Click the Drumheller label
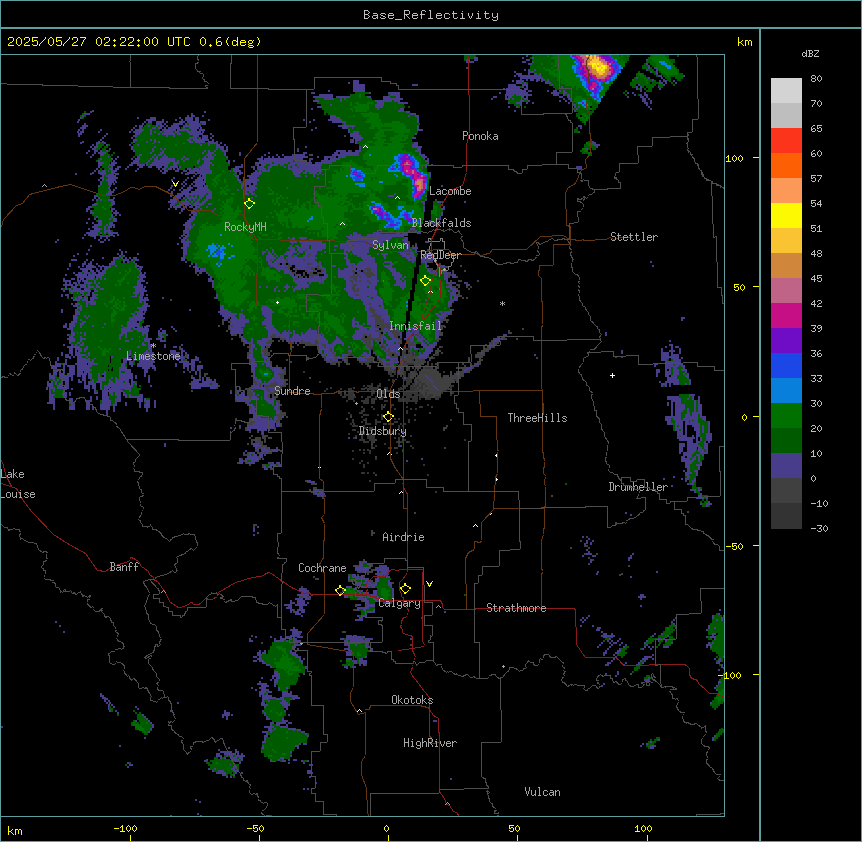Image resolution: width=862 pixels, height=842 pixels. click(x=638, y=487)
